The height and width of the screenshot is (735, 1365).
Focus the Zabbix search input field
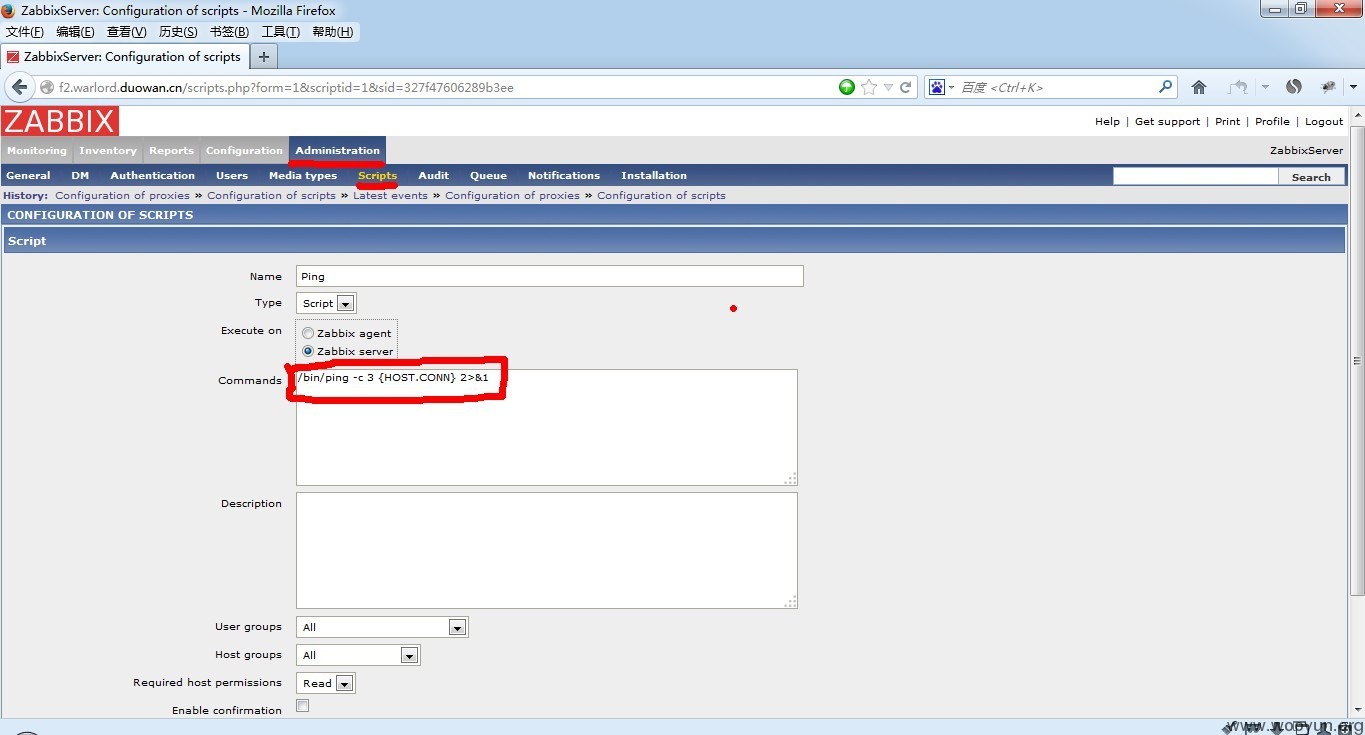pos(1196,176)
